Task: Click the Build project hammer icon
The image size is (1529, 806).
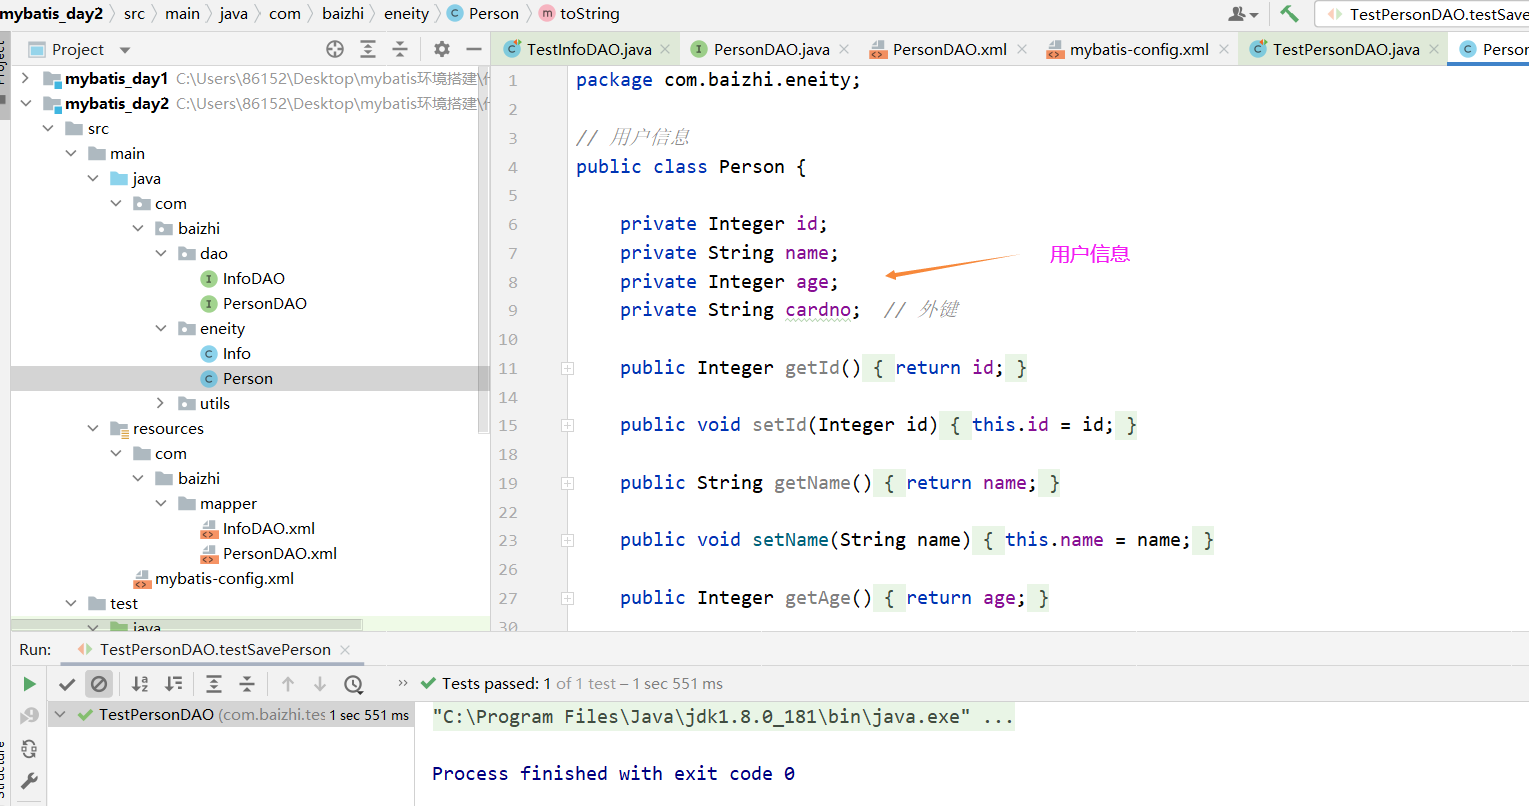Action: 1289,14
